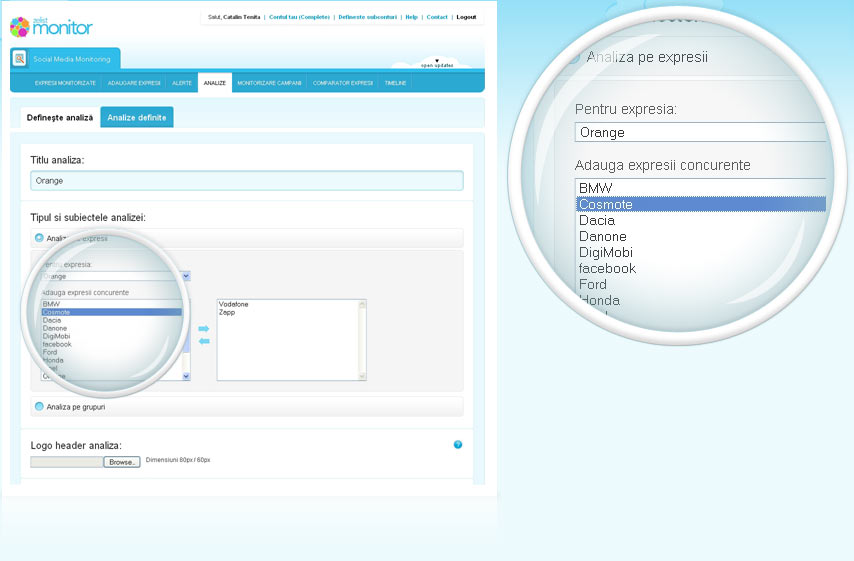The width and height of the screenshot is (854, 561).
Task: Open TIMELINE menu item
Action: (395, 83)
